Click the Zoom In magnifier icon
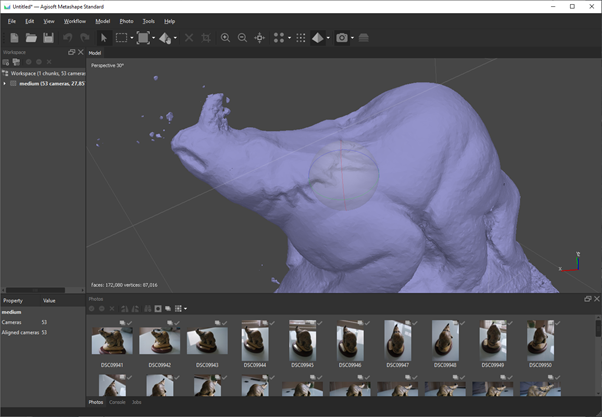Screen dimensions: 602x417 tap(225, 38)
